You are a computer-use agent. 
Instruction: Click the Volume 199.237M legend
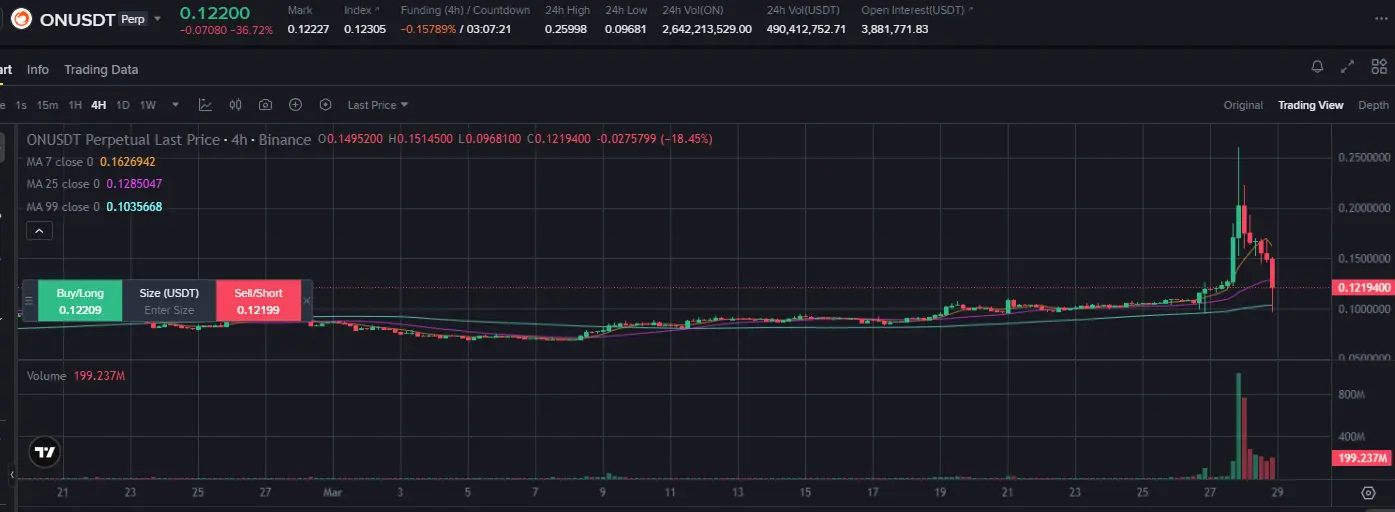click(x=76, y=376)
